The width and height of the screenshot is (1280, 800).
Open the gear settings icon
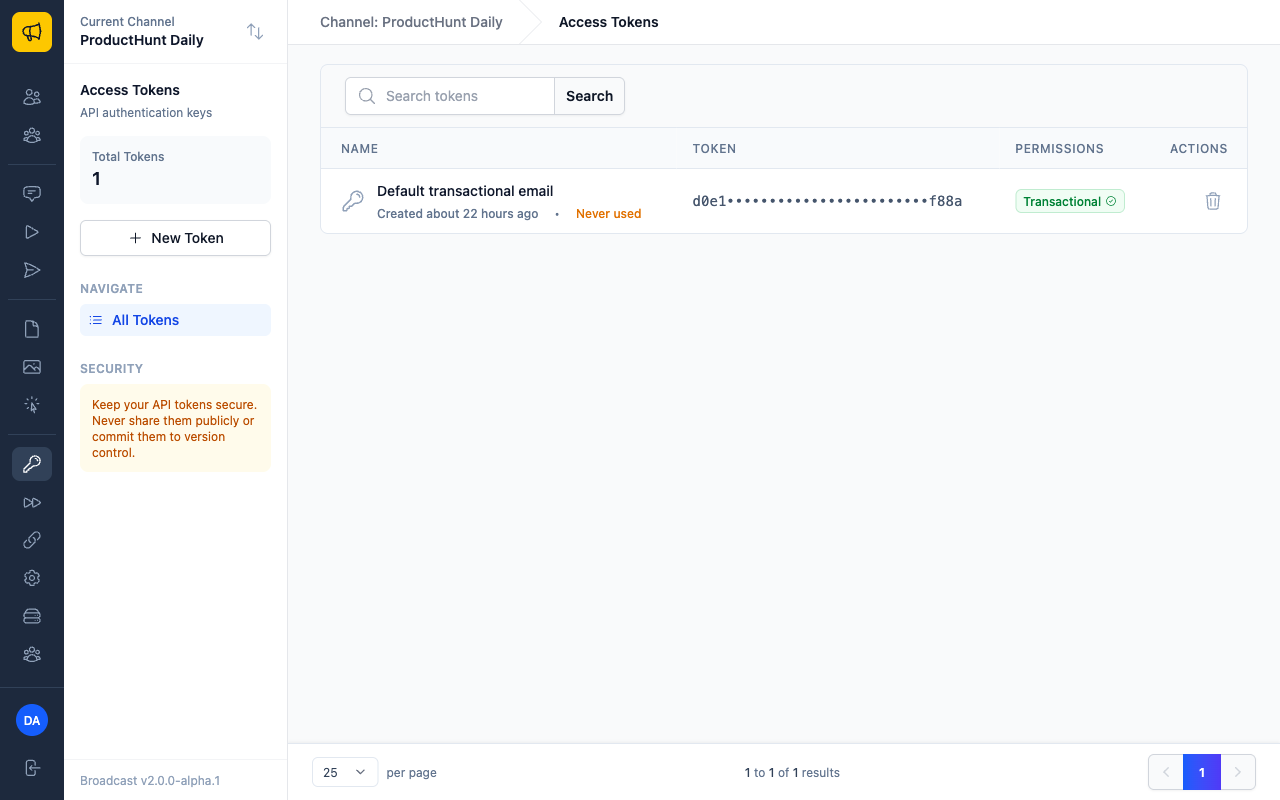pyautogui.click(x=32, y=578)
